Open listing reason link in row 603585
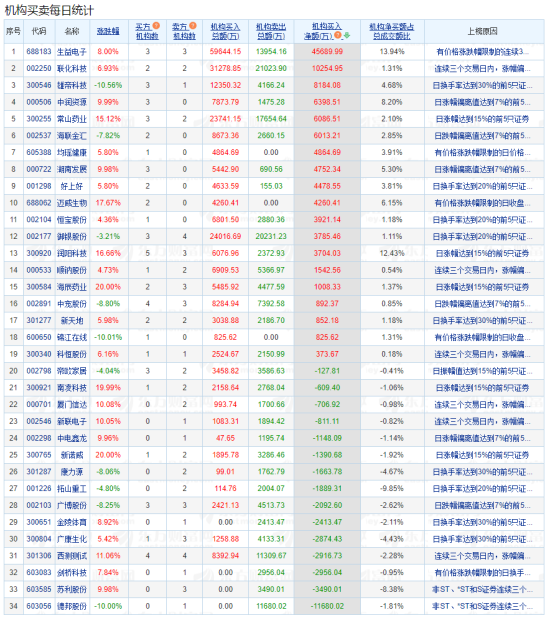The height and width of the screenshot is (623, 550). (482, 590)
